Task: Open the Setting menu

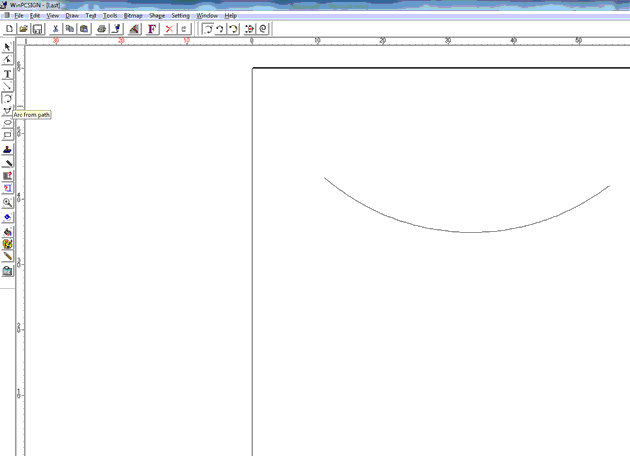Action: [180, 16]
